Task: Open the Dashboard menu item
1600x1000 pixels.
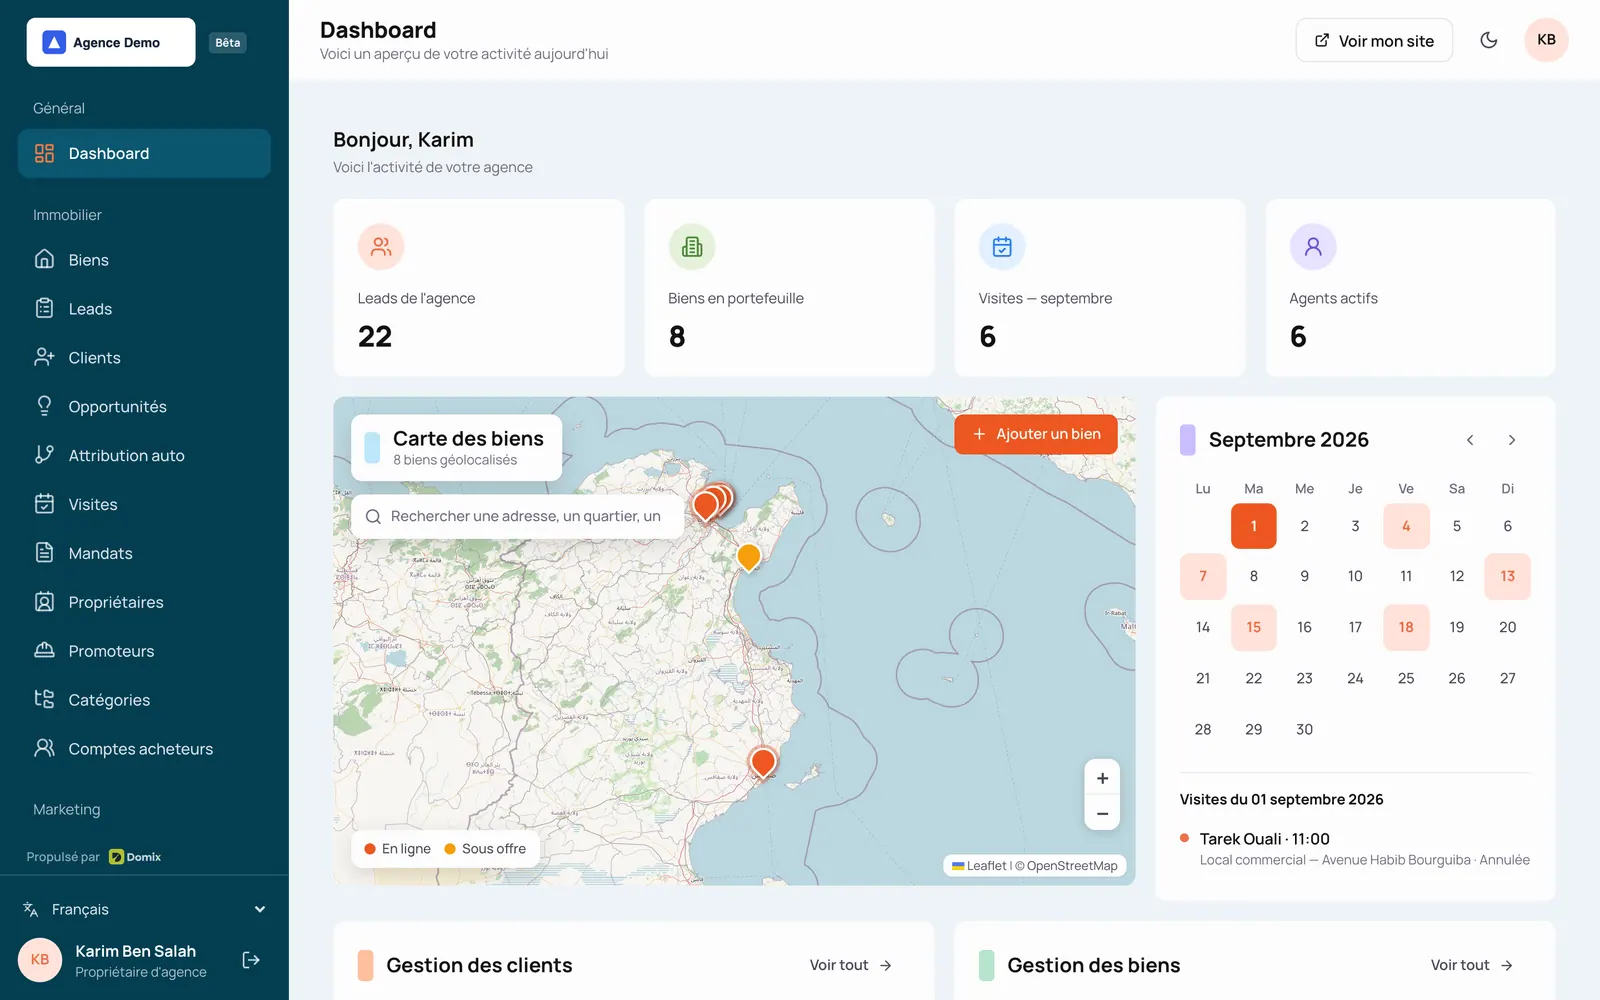Action: 144,153
